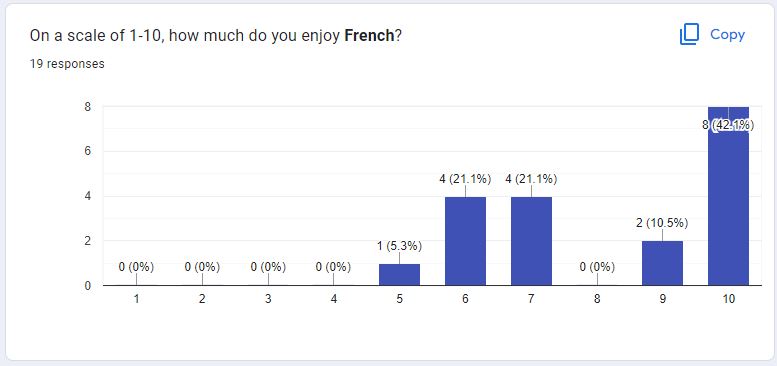Click the 2 (10.5%) data label
This screenshot has width=777, height=366.
[662, 223]
